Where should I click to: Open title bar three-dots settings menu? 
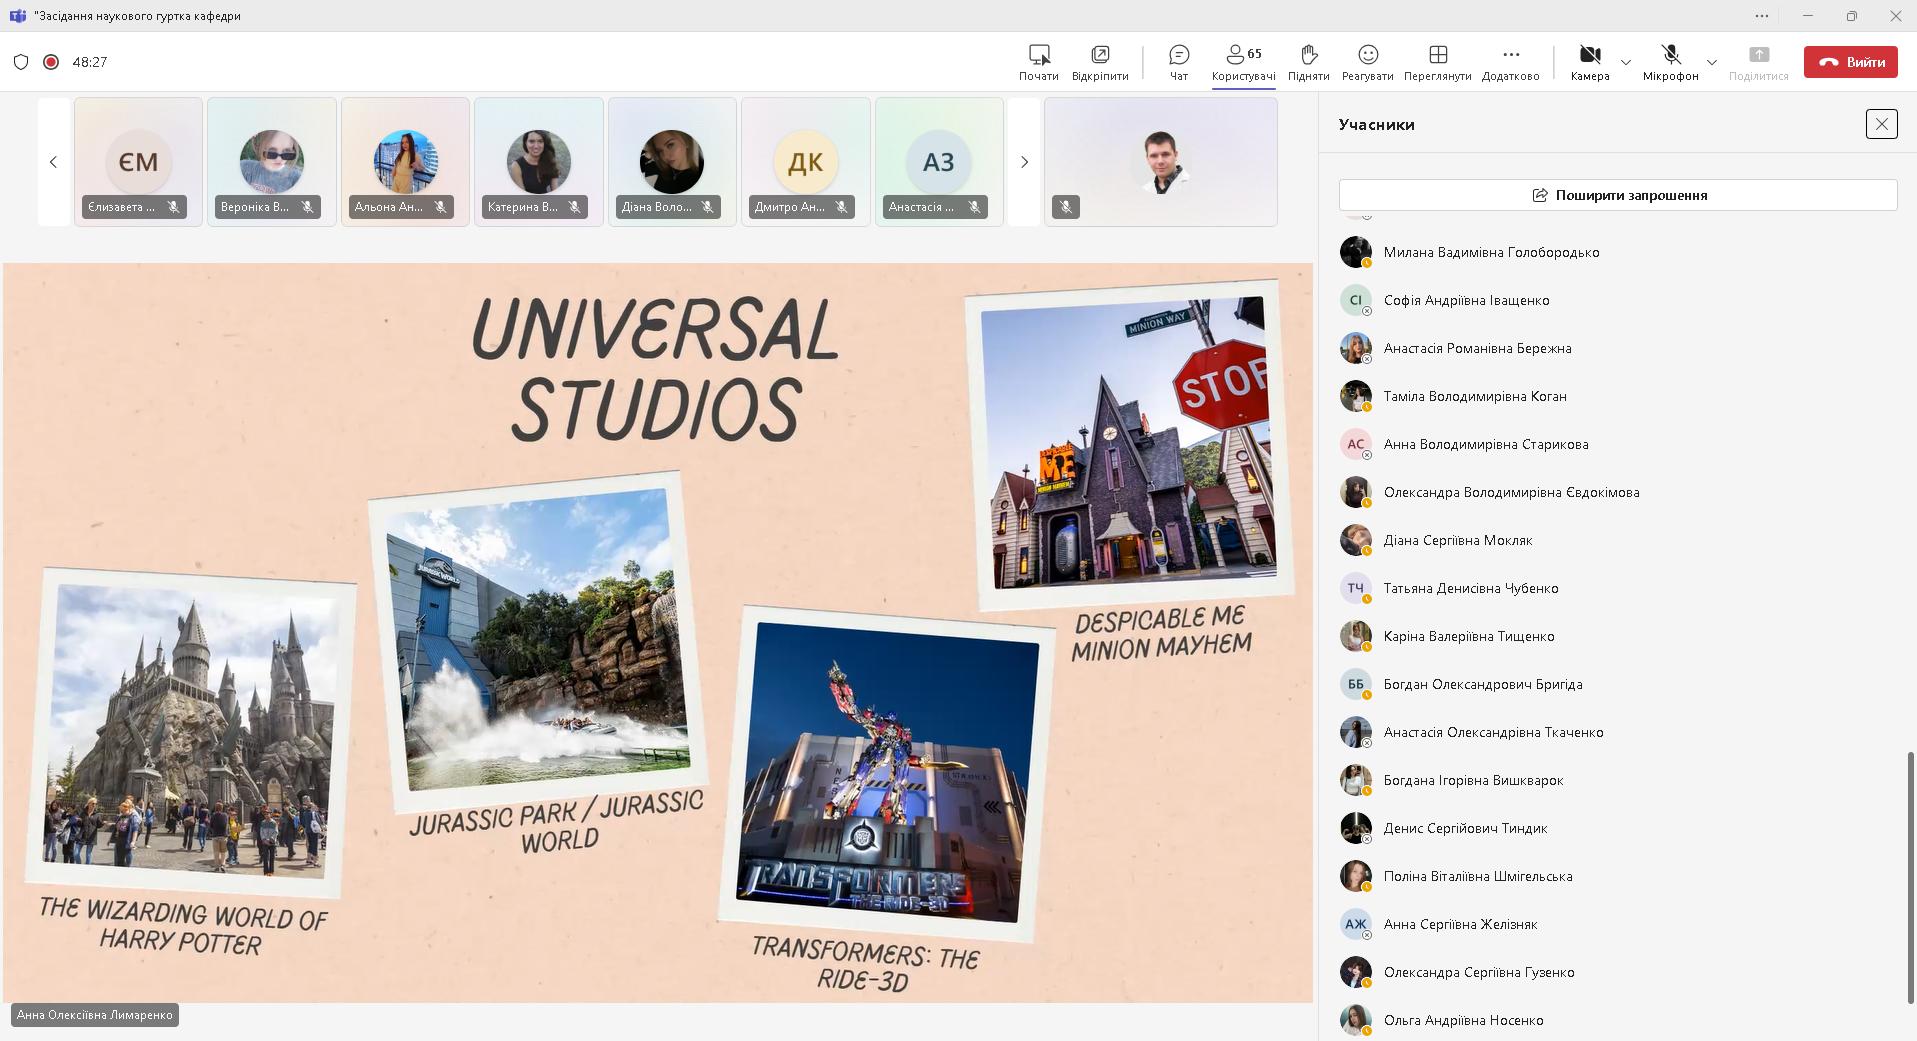tap(1762, 16)
